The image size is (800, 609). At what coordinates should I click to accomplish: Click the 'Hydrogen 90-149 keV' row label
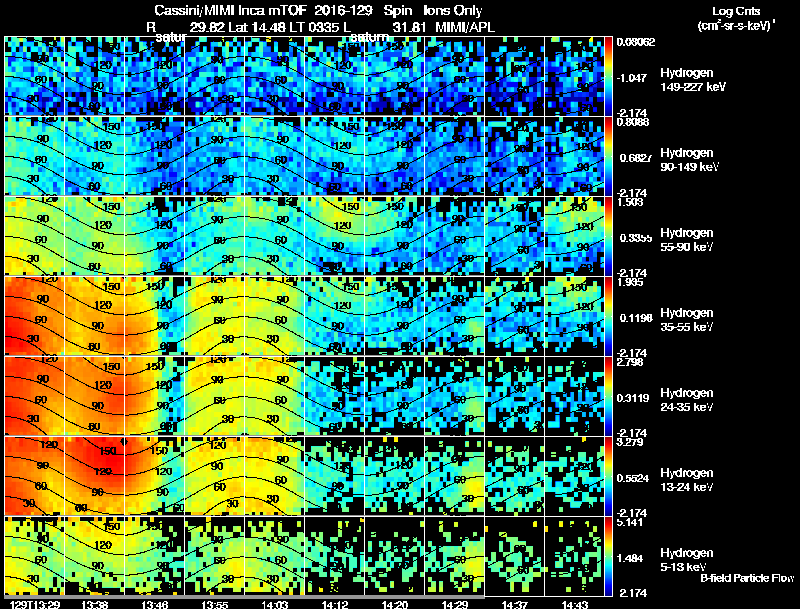689,160
